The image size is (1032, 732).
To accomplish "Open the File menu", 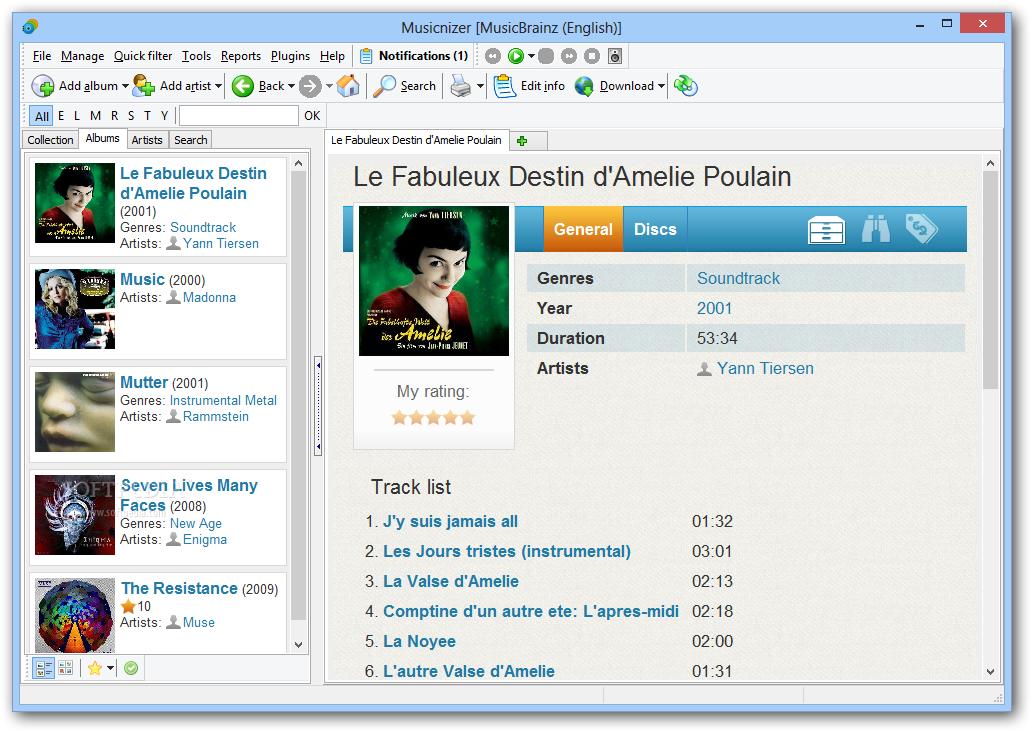I will [41, 56].
